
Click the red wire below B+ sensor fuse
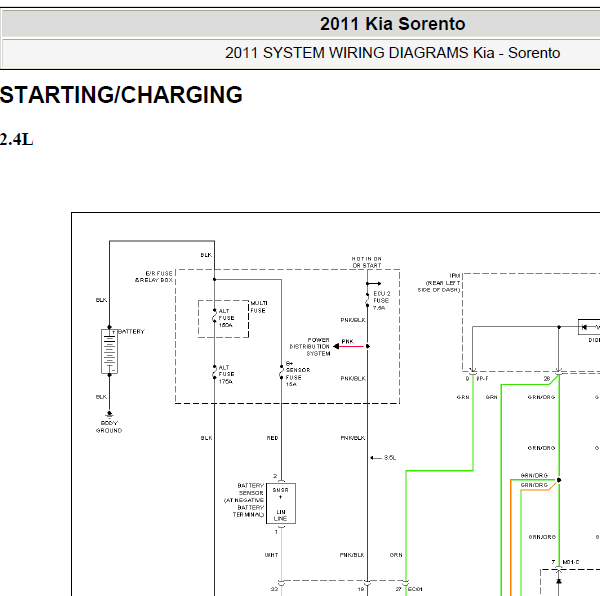tap(282, 441)
